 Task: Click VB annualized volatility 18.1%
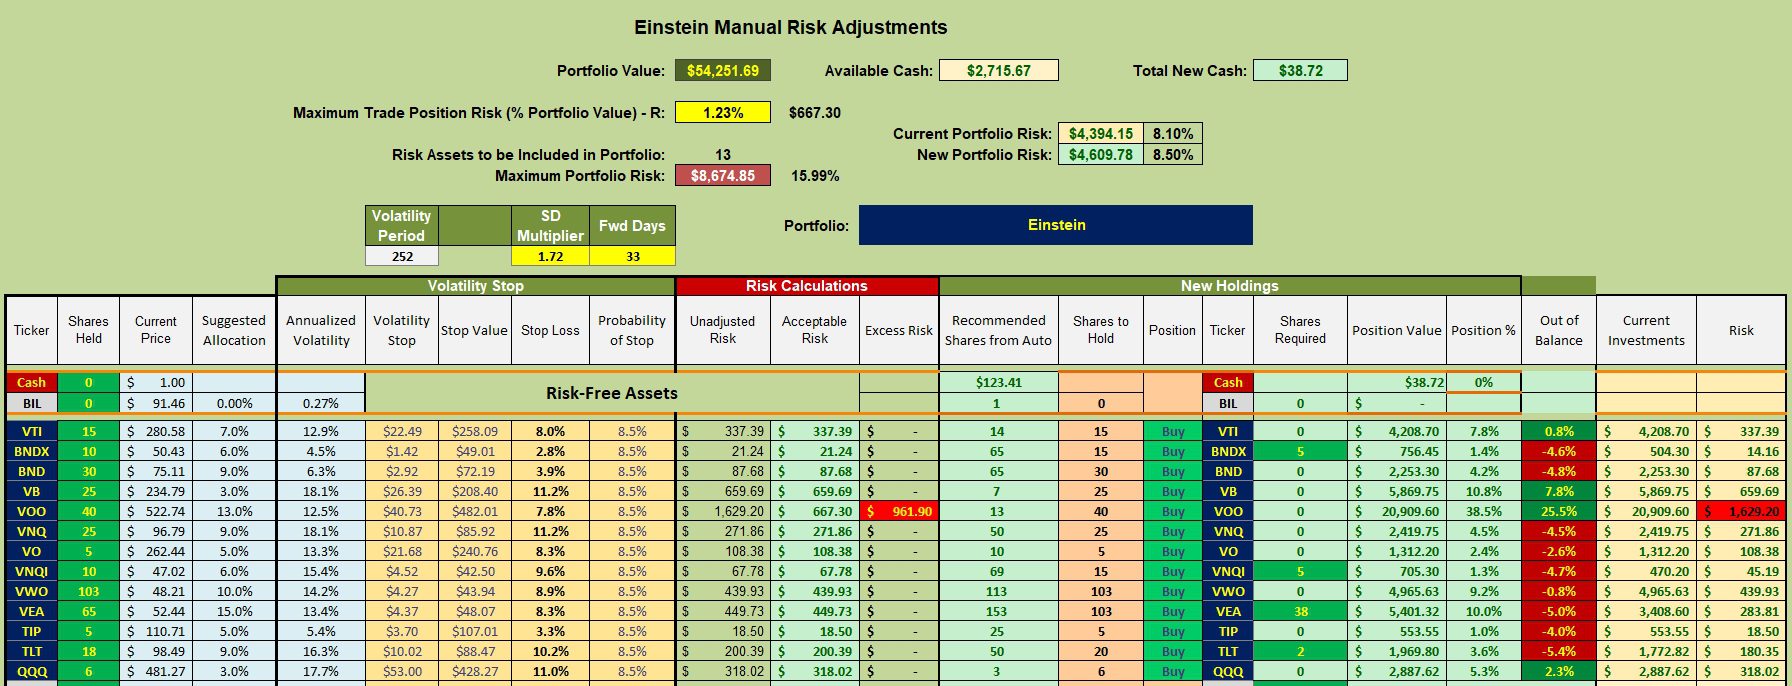point(321,491)
